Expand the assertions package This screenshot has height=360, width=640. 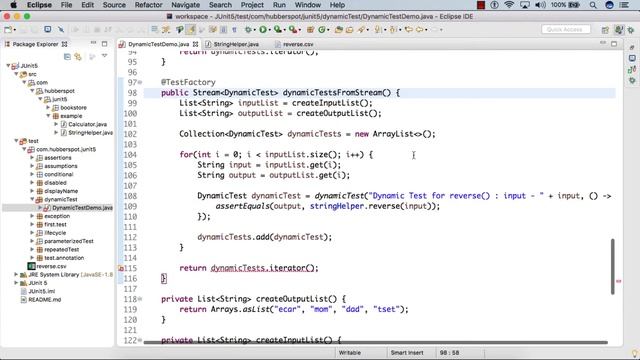click(32, 158)
